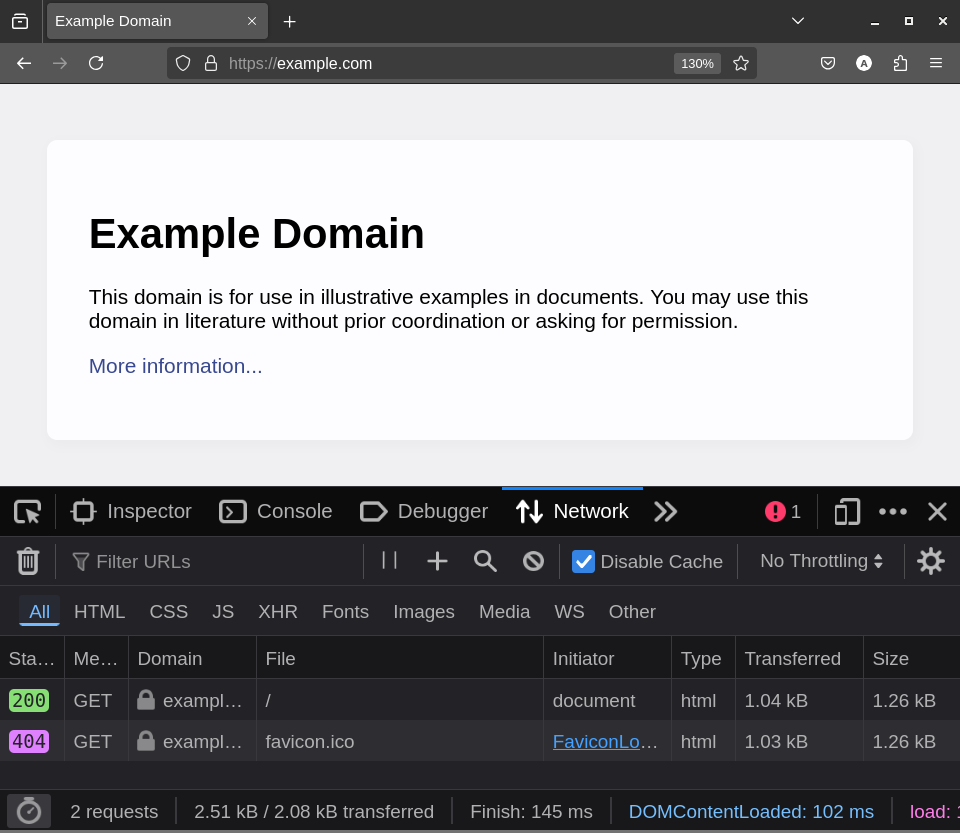Open the Extensions puzzle icon

tap(900, 63)
